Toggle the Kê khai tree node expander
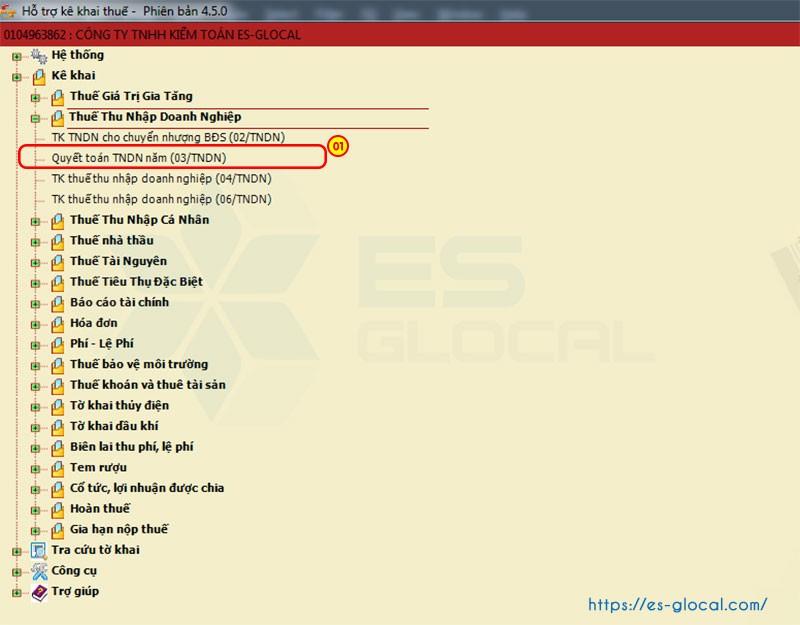 (x=16, y=77)
